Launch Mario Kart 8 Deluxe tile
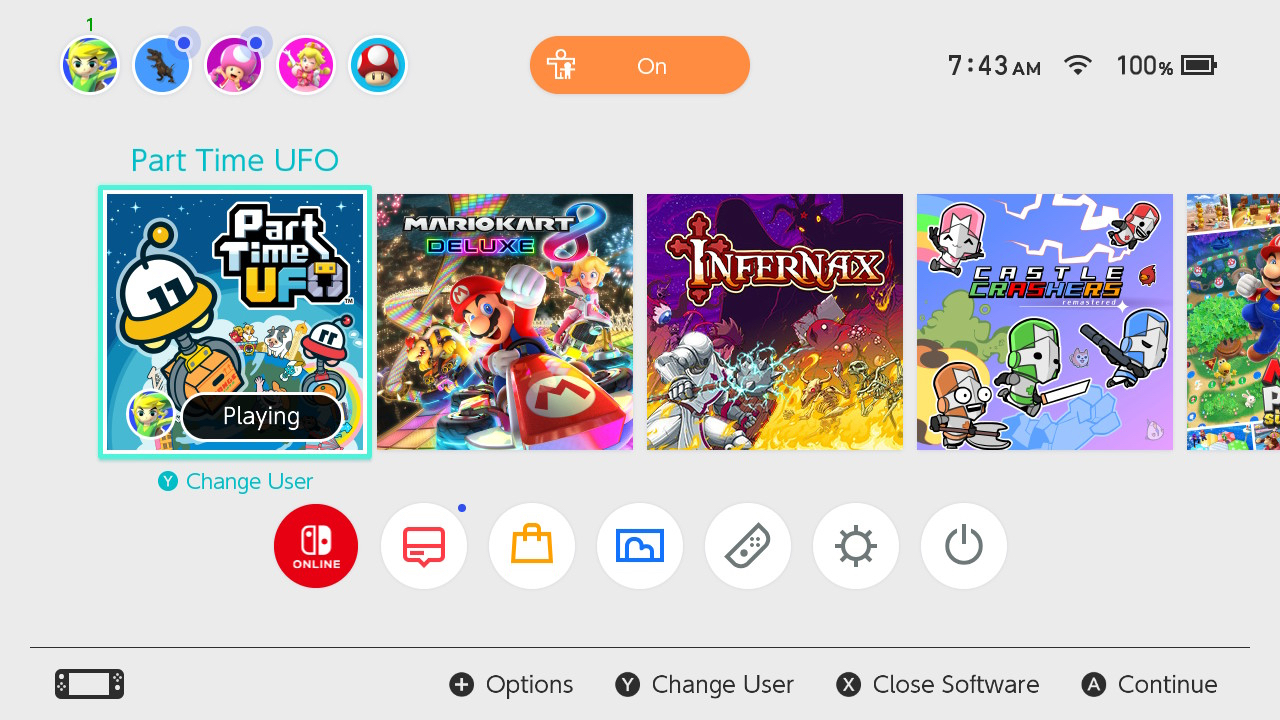This screenshot has height=720, width=1280. (x=505, y=322)
